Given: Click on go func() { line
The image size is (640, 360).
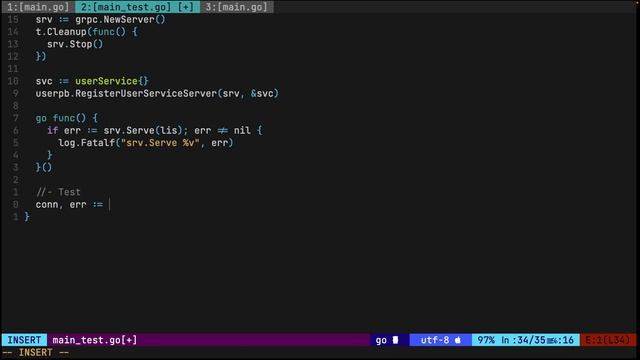Looking at the screenshot, I should [x=67, y=118].
